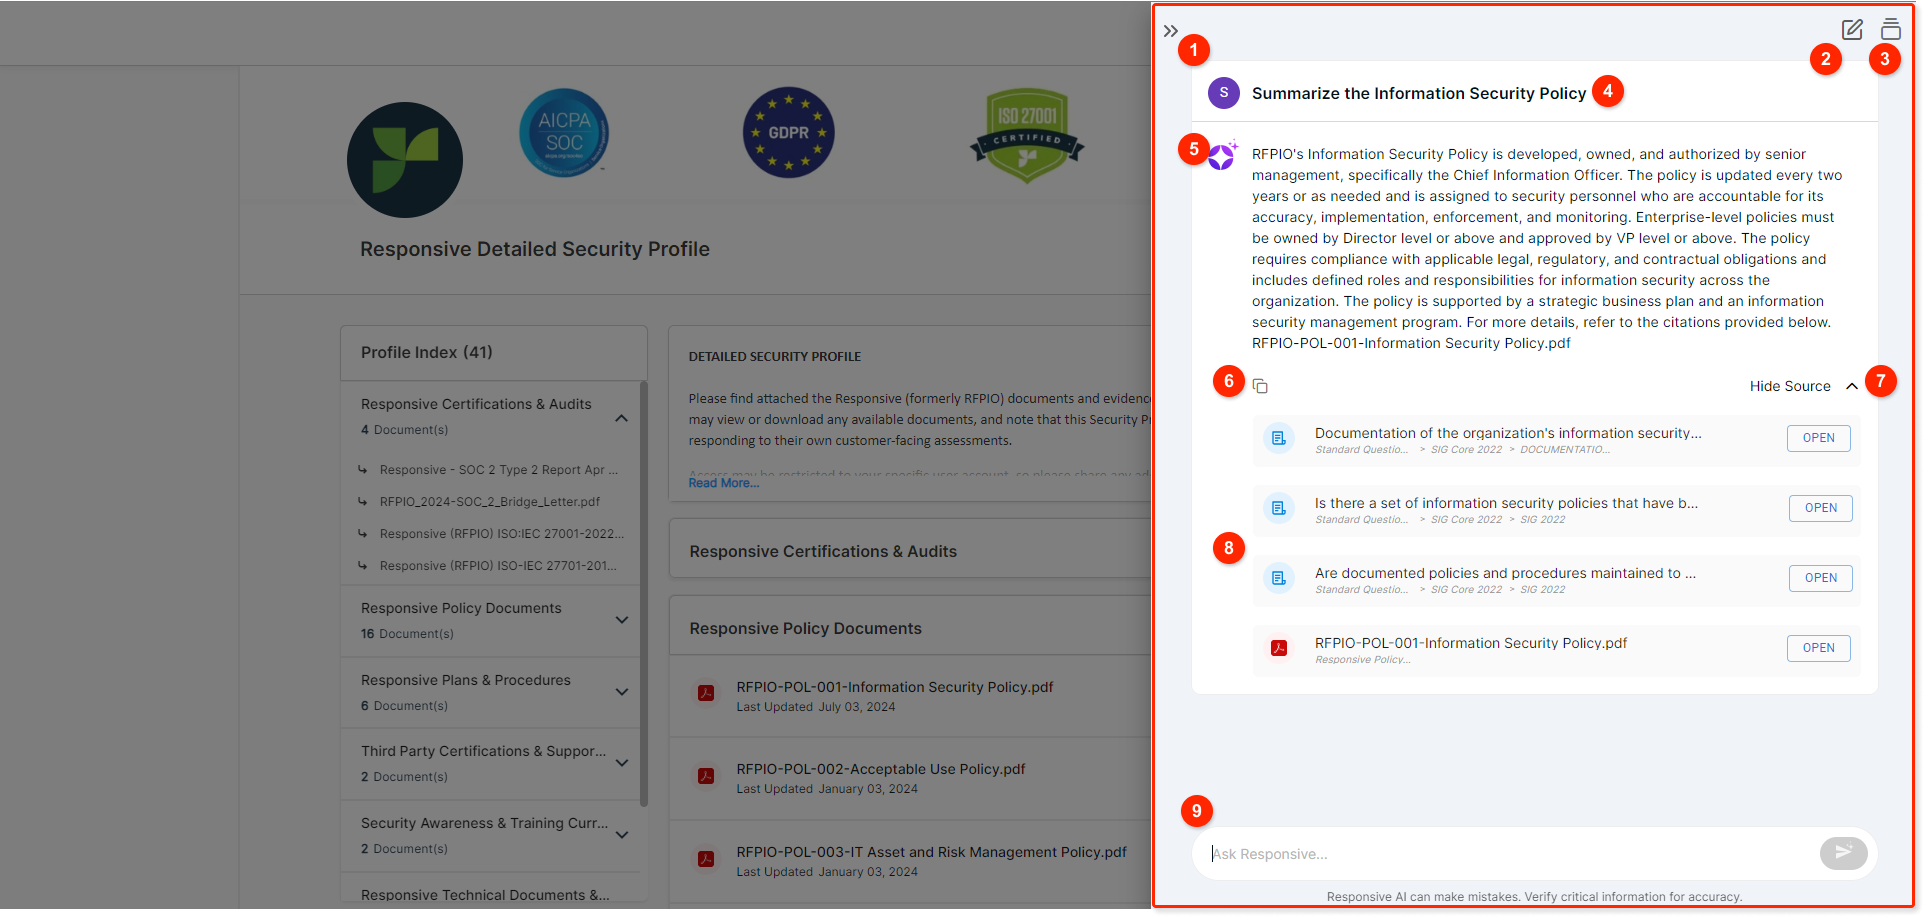Expand Security Awareness & Training Curriculum section
The height and width of the screenshot is (917, 1924).
pyautogui.click(x=622, y=835)
